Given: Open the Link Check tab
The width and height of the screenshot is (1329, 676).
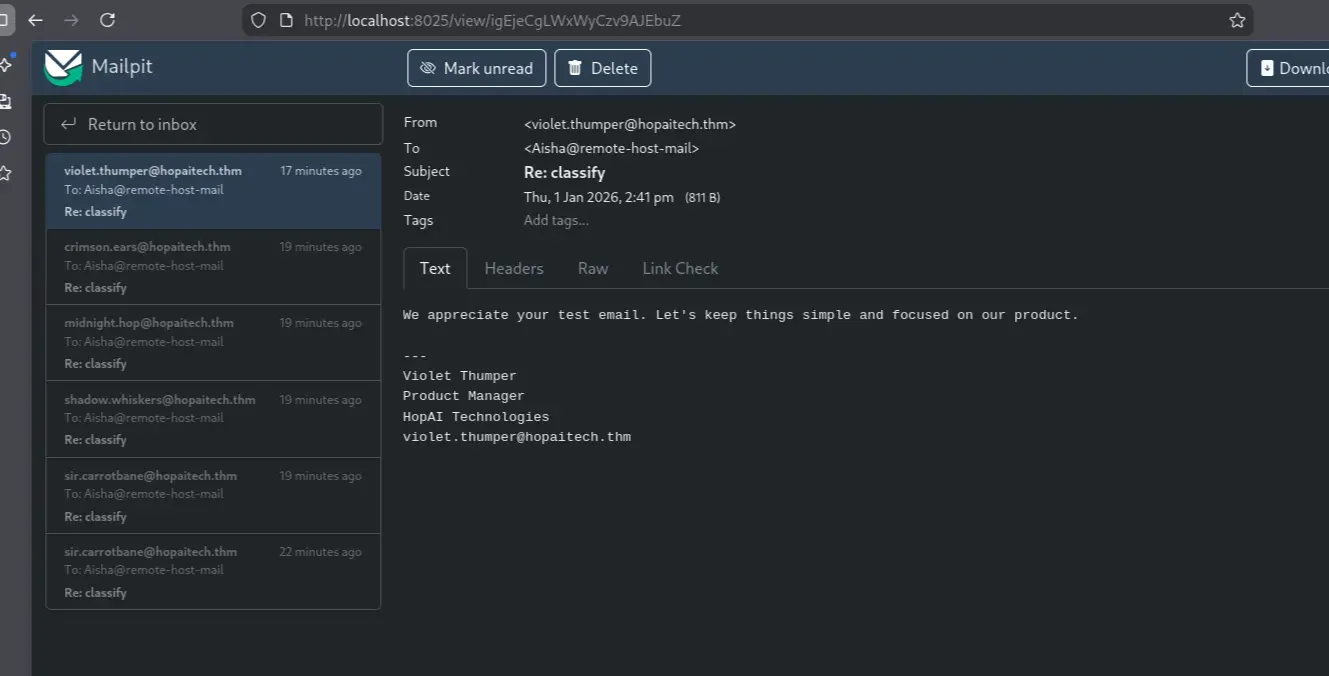Looking at the screenshot, I should pyautogui.click(x=680, y=268).
